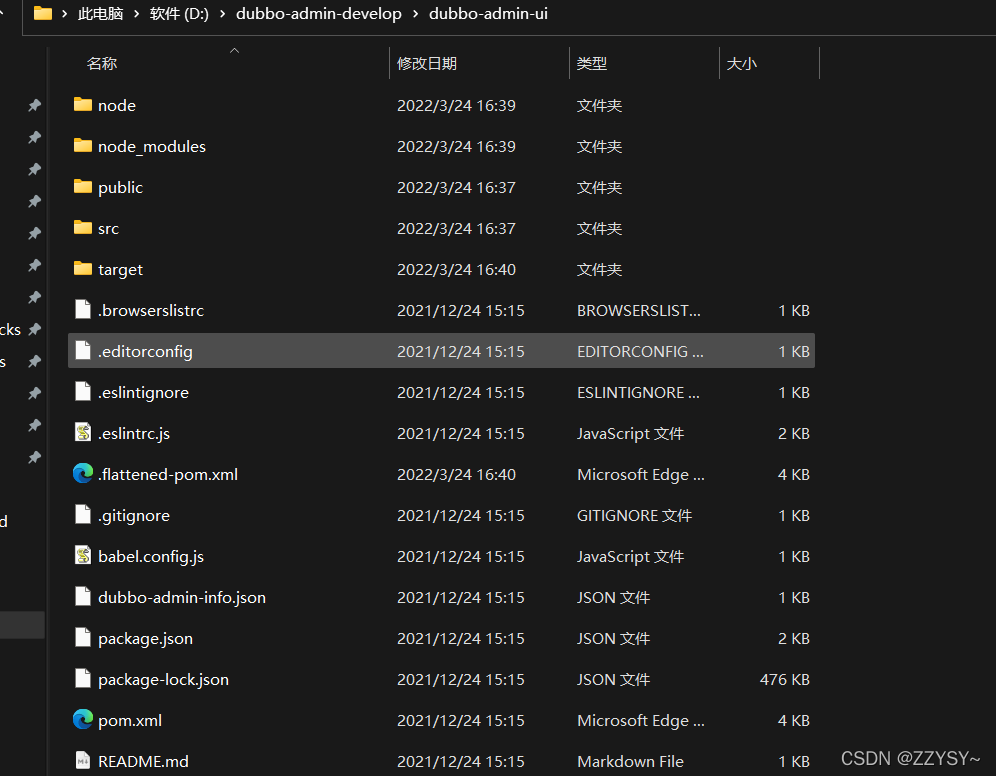Click the dubbo-admin-info.json file icon
The height and width of the screenshot is (776, 996).
tap(83, 596)
